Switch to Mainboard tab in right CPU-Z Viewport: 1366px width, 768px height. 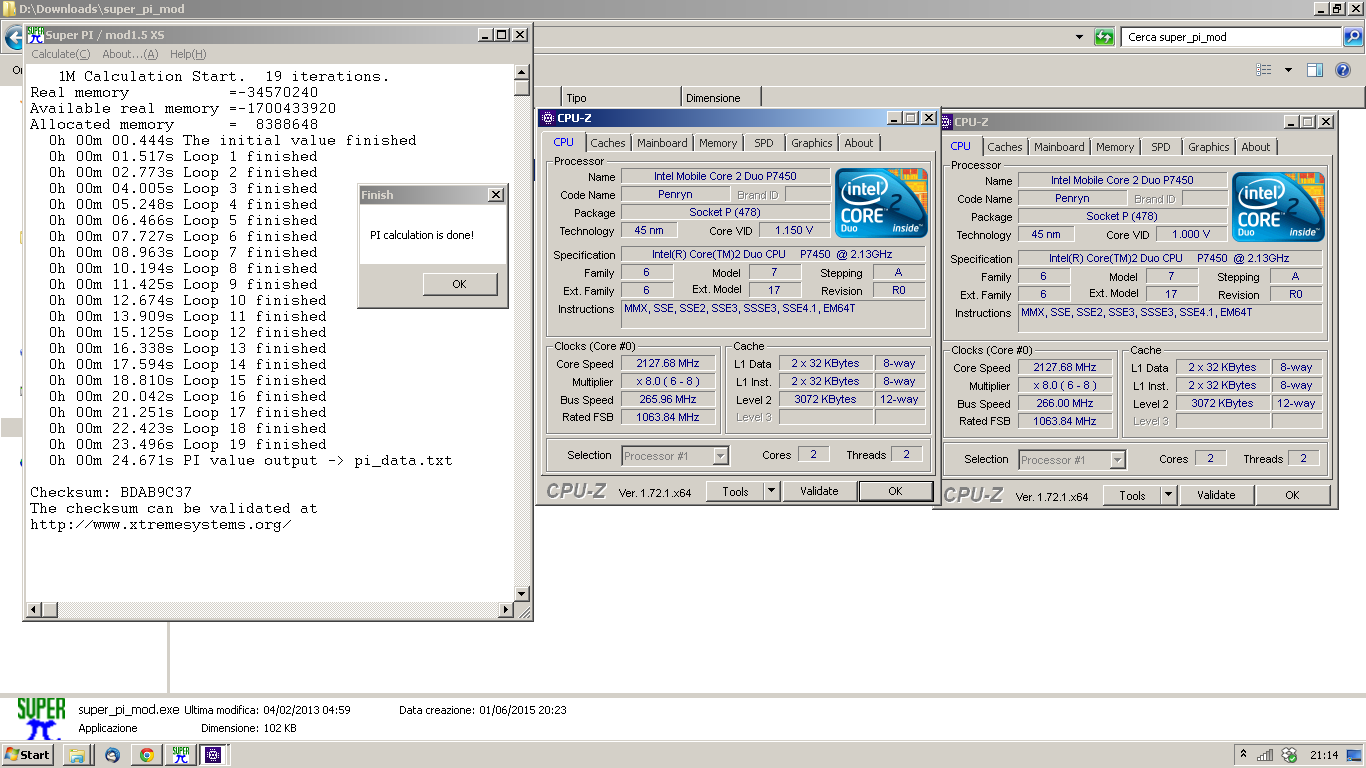coord(1059,147)
